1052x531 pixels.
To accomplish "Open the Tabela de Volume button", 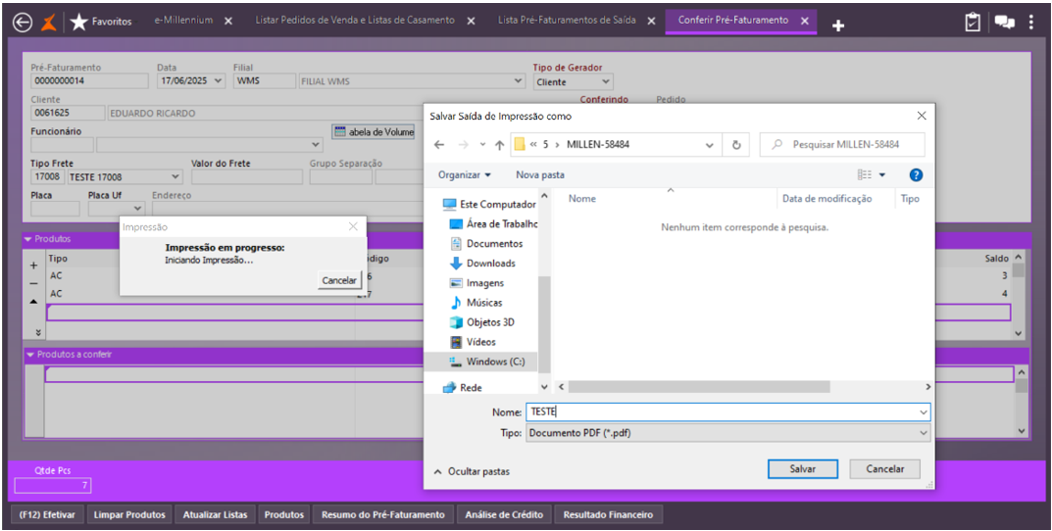I will click(373, 132).
